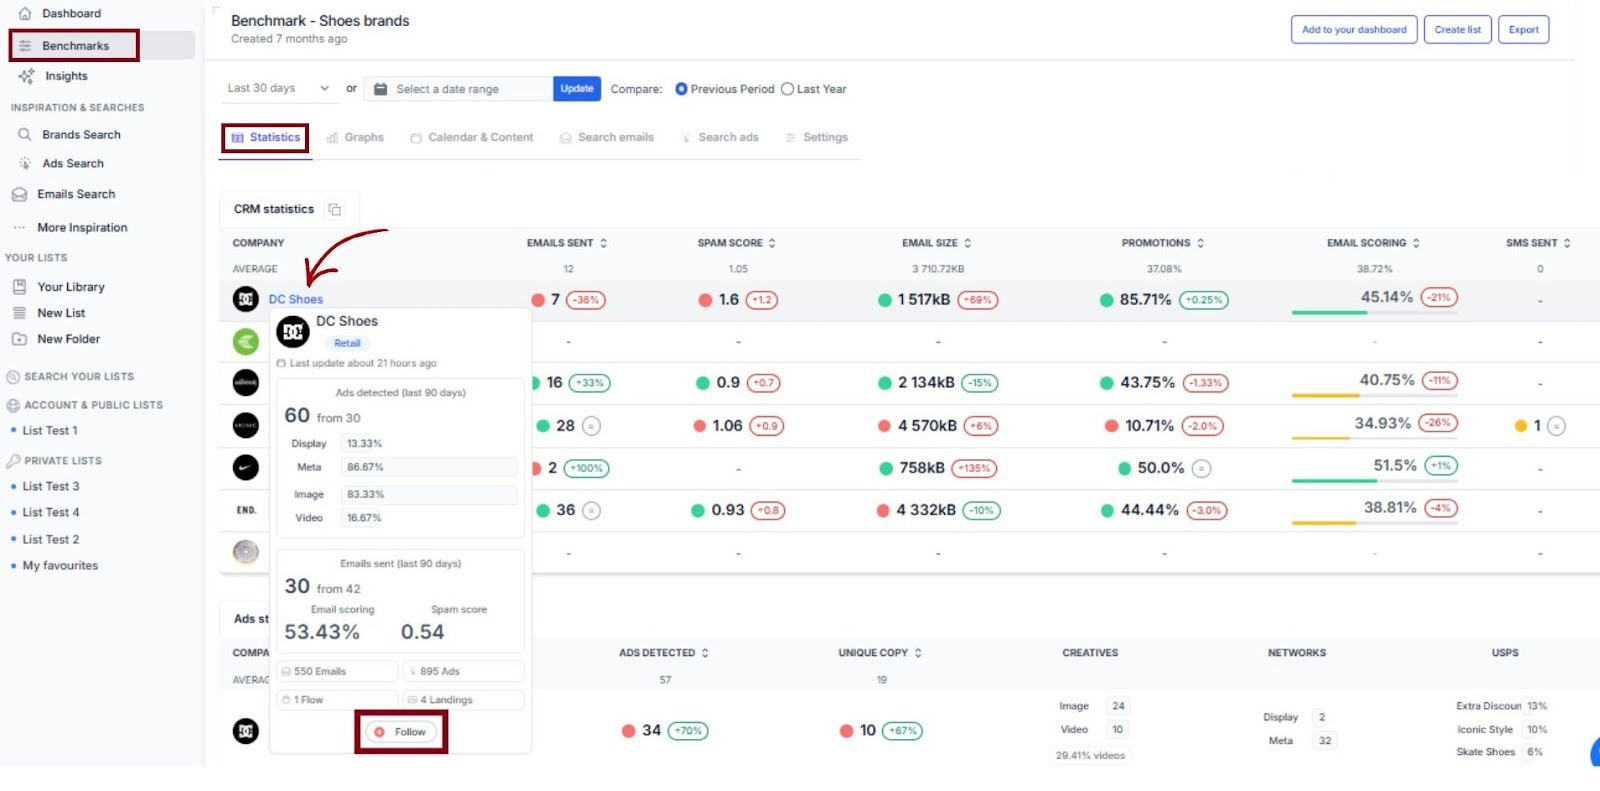Switch to the Statistics tab
This screenshot has height=791, width=1600.
click(265, 138)
